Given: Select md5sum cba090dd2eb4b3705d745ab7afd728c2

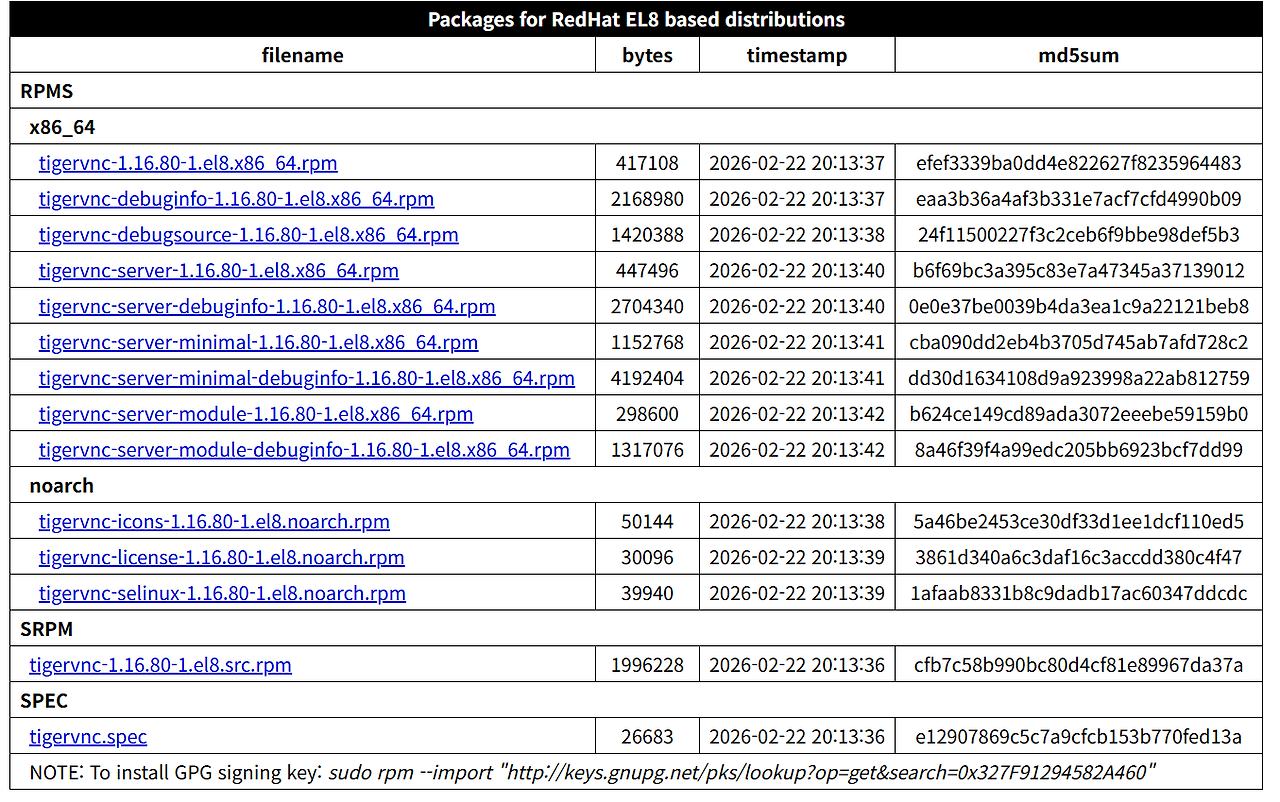Looking at the screenshot, I should [1079, 343].
